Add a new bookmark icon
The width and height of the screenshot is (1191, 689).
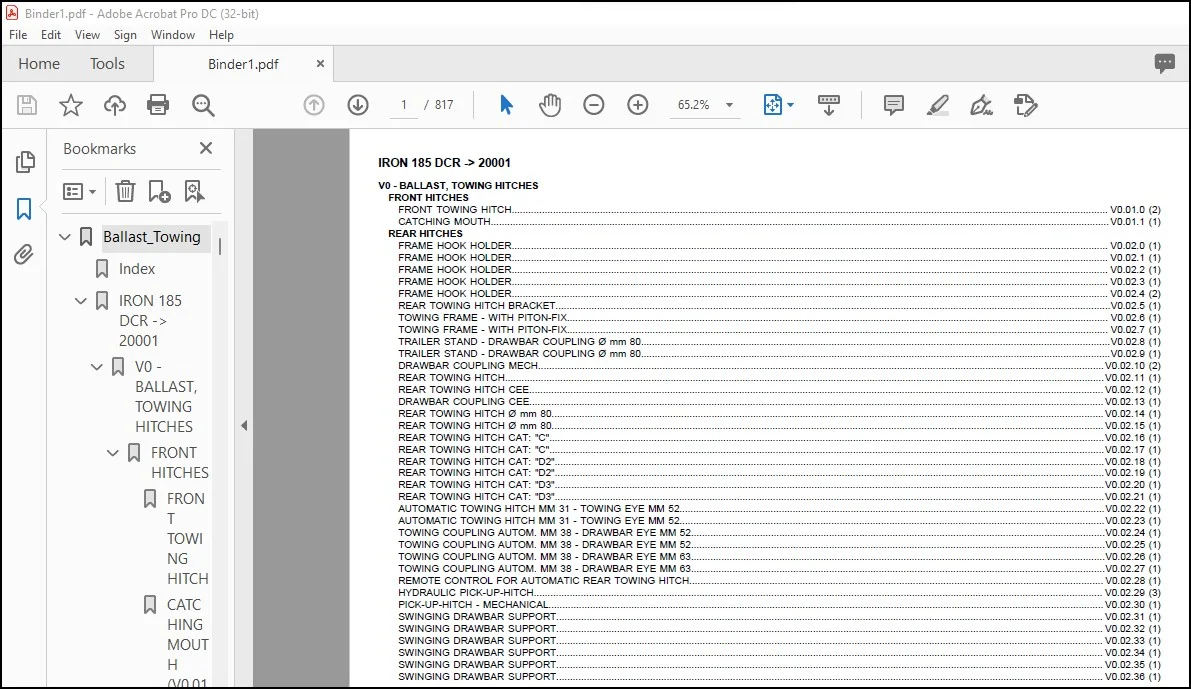[160, 191]
